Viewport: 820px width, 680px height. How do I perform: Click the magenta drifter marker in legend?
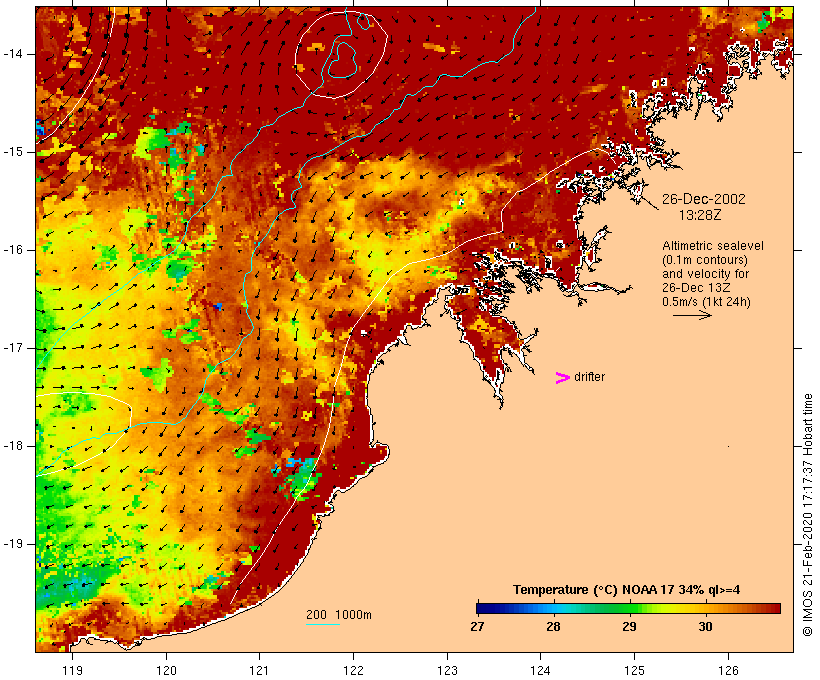563,378
